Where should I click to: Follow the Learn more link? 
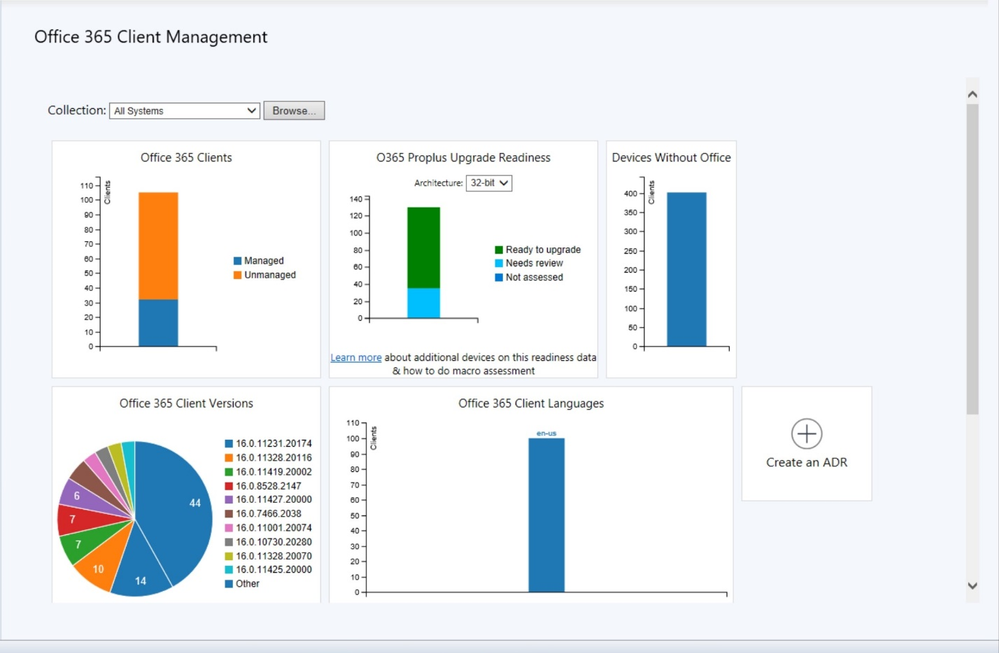click(x=356, y=357)
